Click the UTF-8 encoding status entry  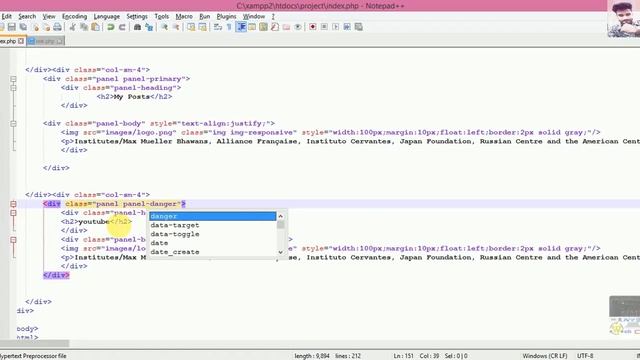pyautogui.click(x=585, y=356)
